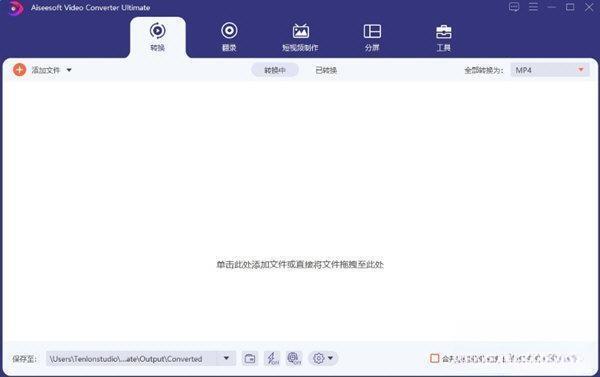Select the 转换中 (Converting) filter
Image resolution: width=600 pixels, height=377 pixels.
pyautogui.click(x=275, y=70)
